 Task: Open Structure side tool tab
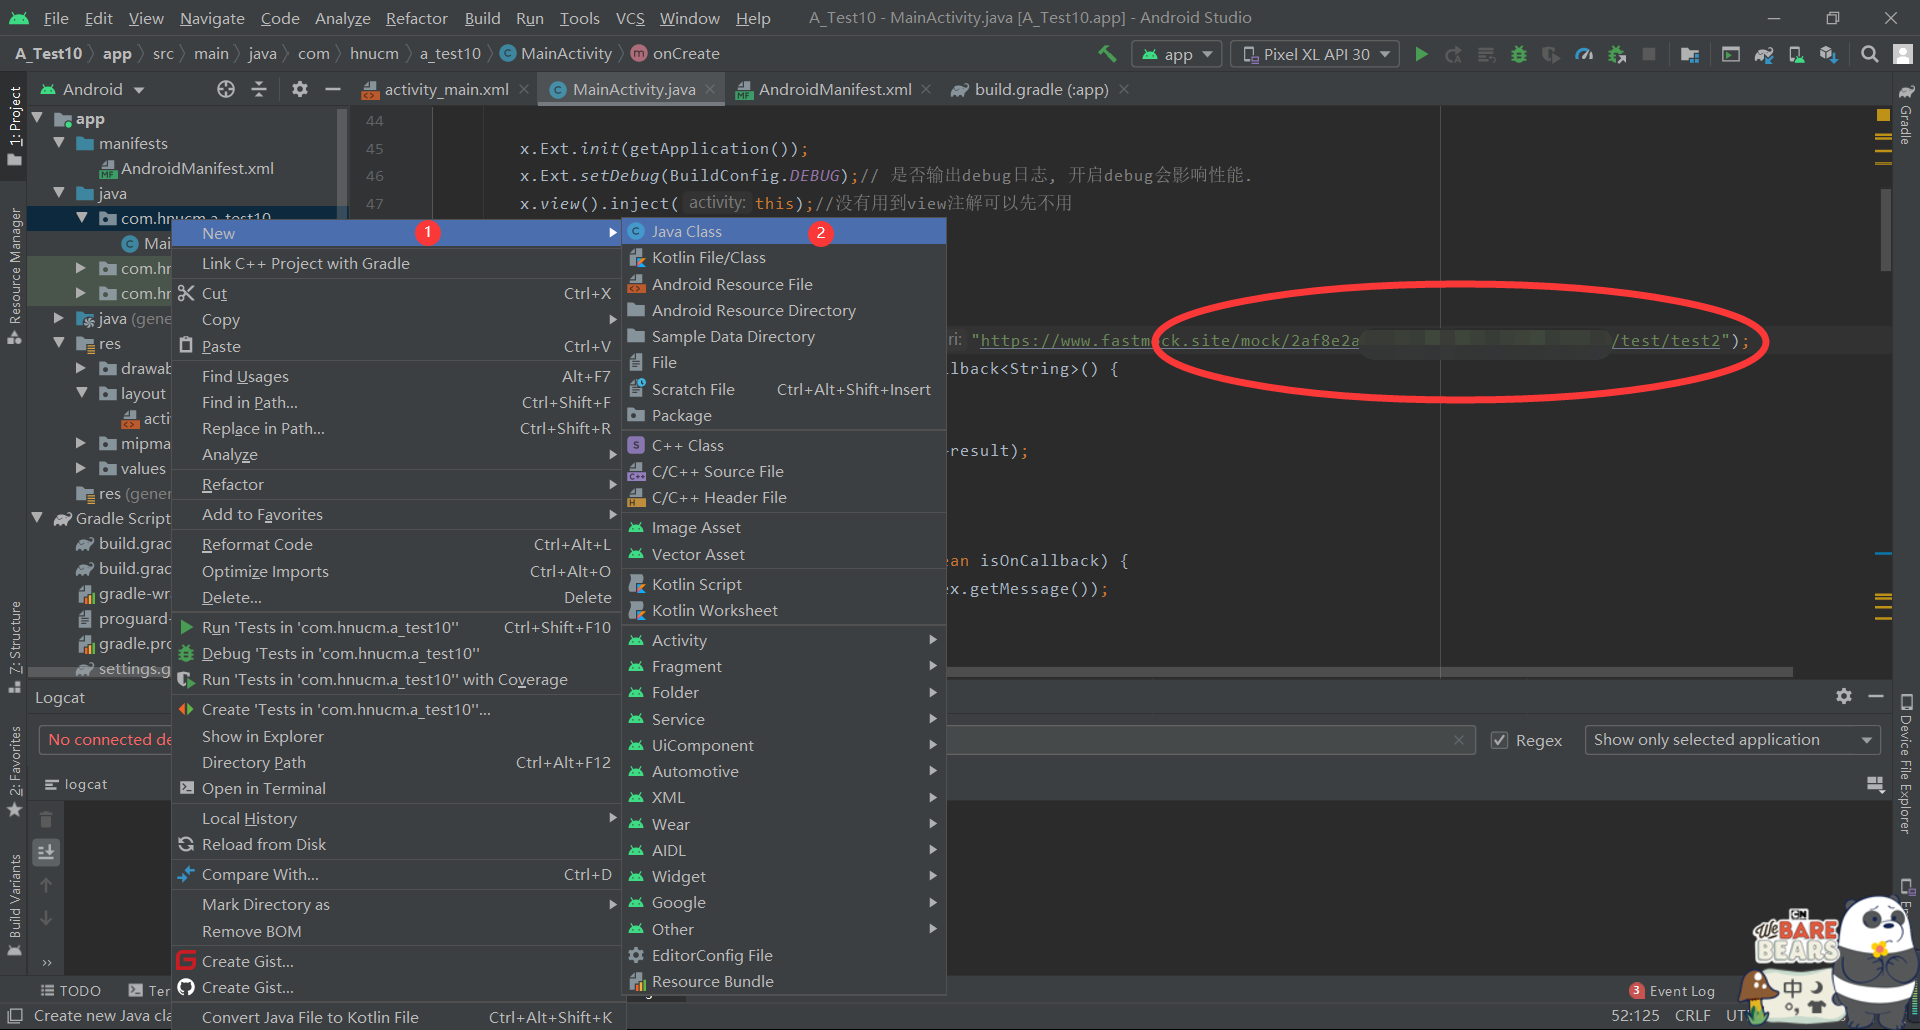point(14,645)
